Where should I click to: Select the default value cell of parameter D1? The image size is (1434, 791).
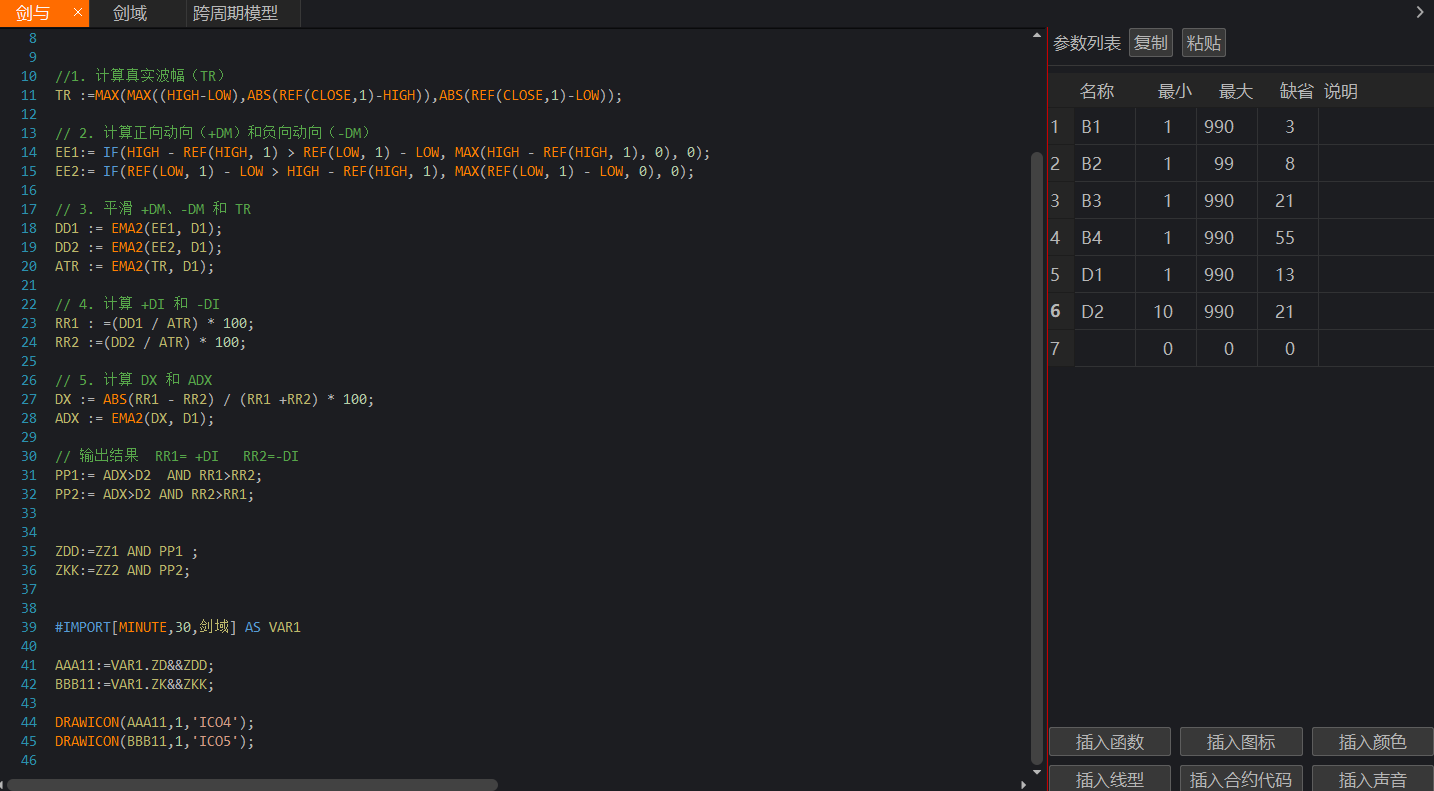(x=1286, y=274)
